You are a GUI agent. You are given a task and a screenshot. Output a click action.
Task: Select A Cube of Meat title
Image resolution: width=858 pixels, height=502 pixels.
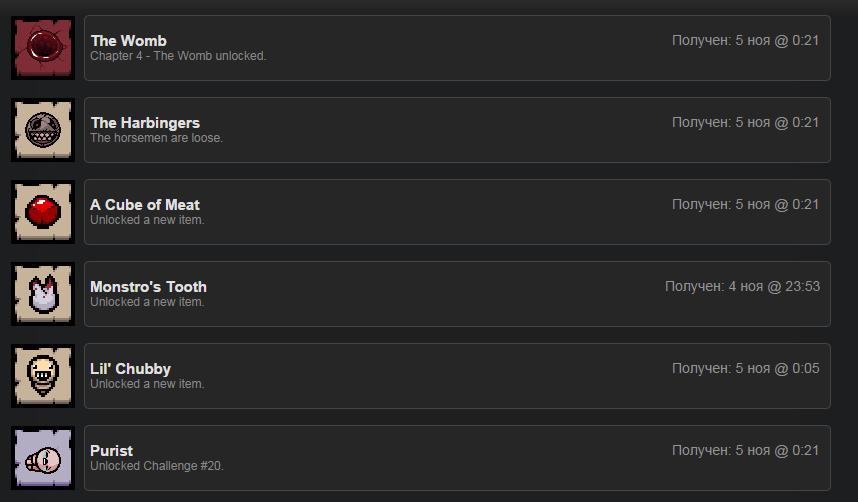tap(145, 205)
